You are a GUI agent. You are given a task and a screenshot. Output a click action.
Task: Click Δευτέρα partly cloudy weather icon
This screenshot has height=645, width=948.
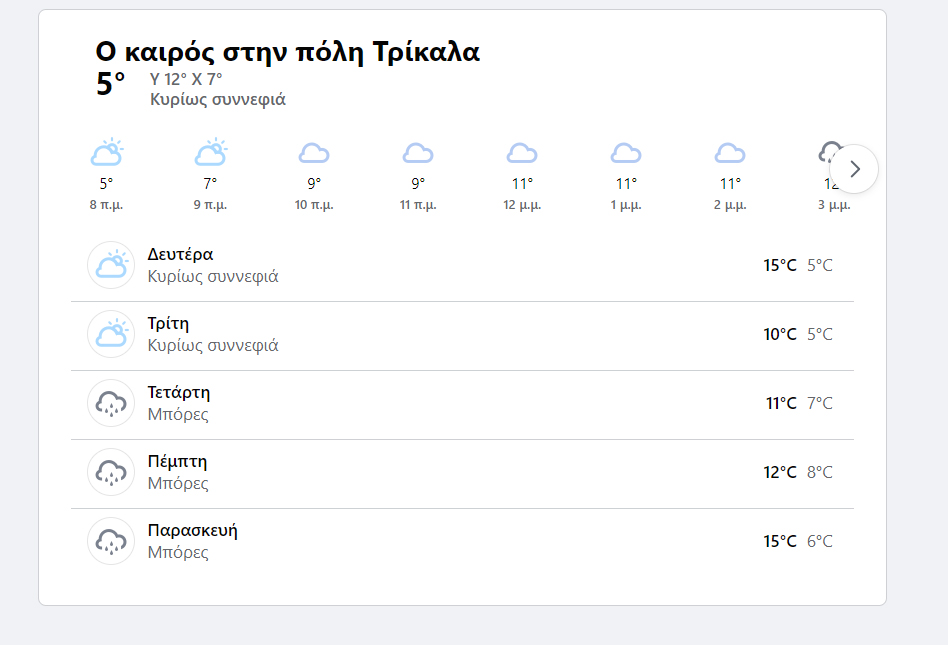tap(111, 266)
